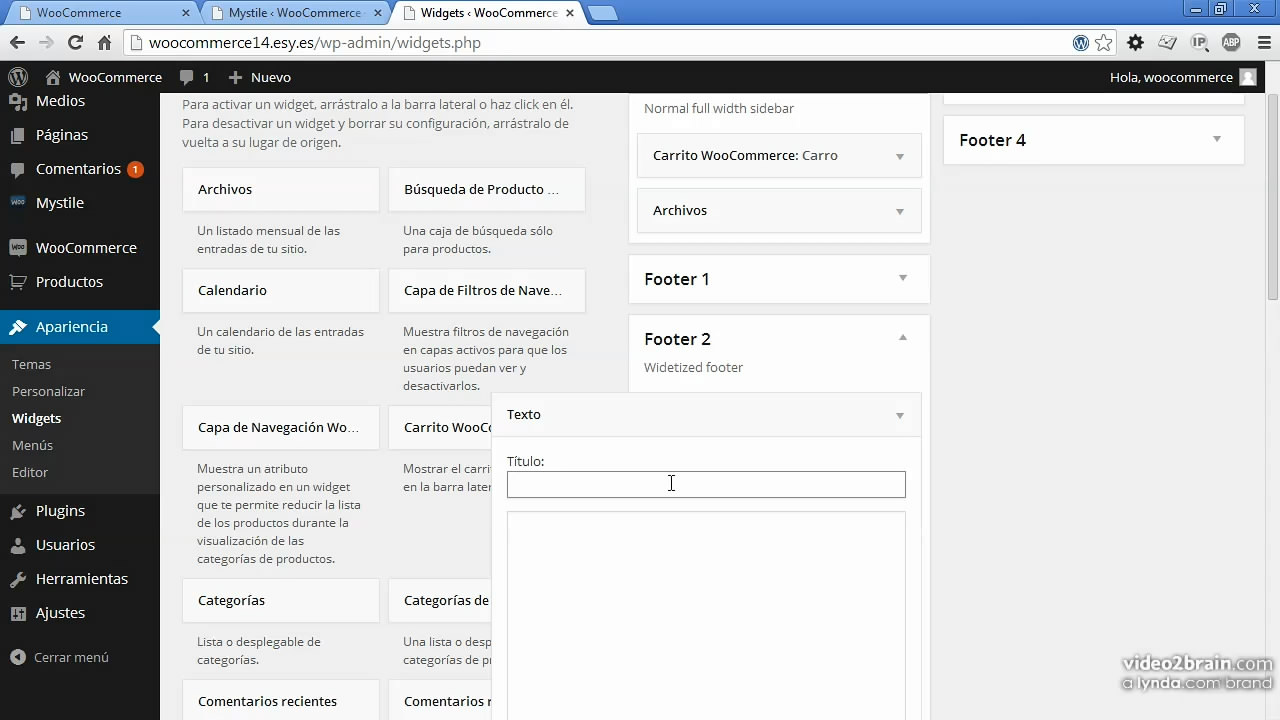
Task: Click the comments count 1 badge in sidebar
Action: pyautogui.click(x=135, y=169)
